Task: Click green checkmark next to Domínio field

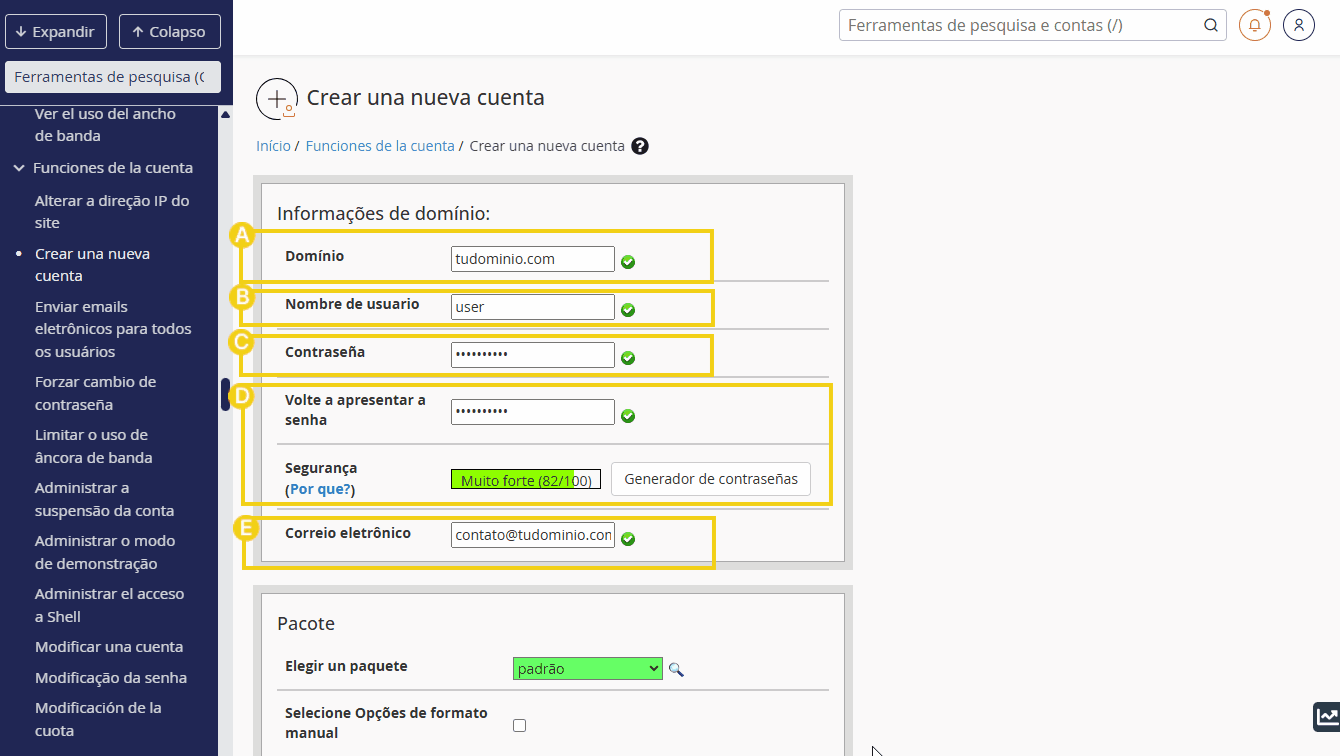Action: [628, 262]
